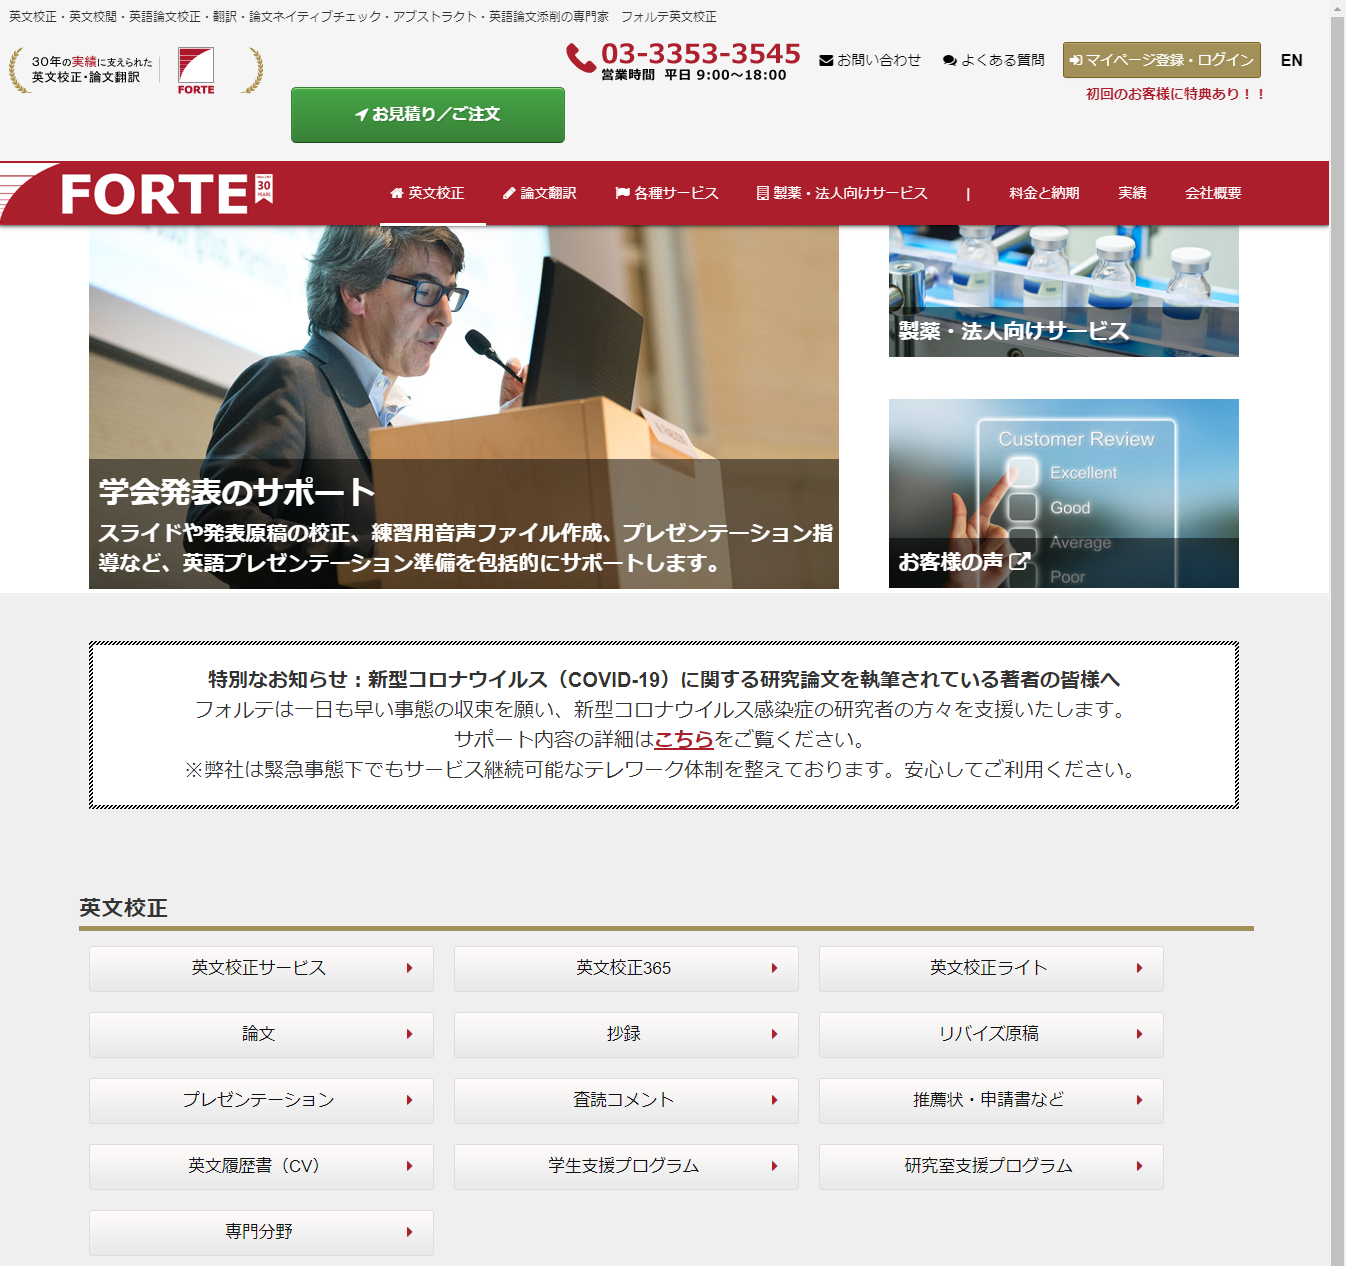Open 学生支援プログラム button
The image size is (1346, 1266).
coord(626,1166)
